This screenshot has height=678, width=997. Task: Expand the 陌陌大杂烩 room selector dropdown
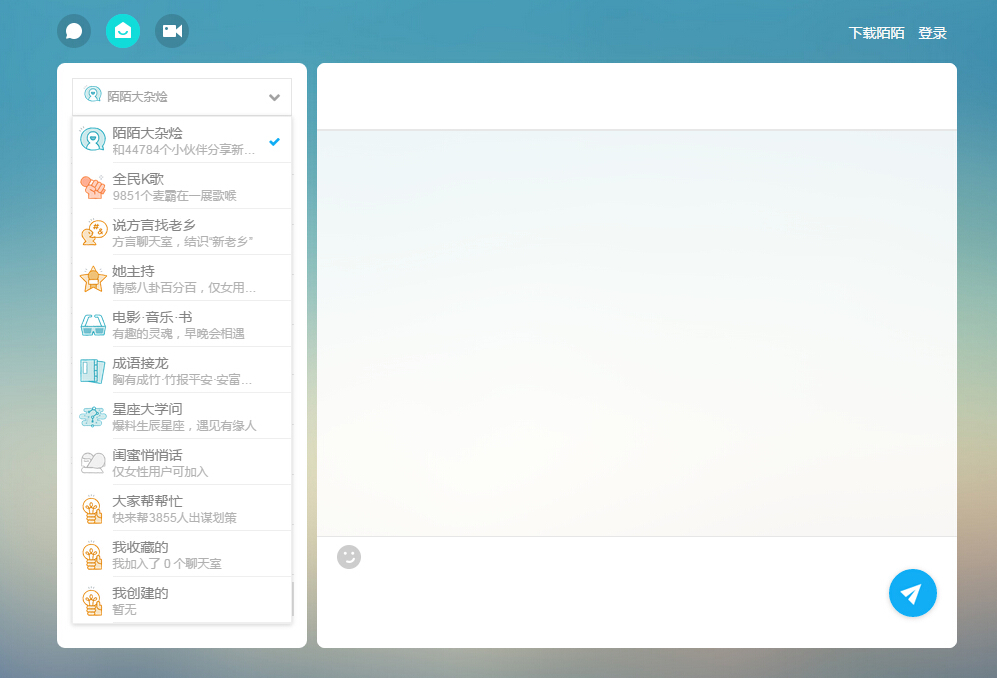pyautogui.click(x=273, y=97)
